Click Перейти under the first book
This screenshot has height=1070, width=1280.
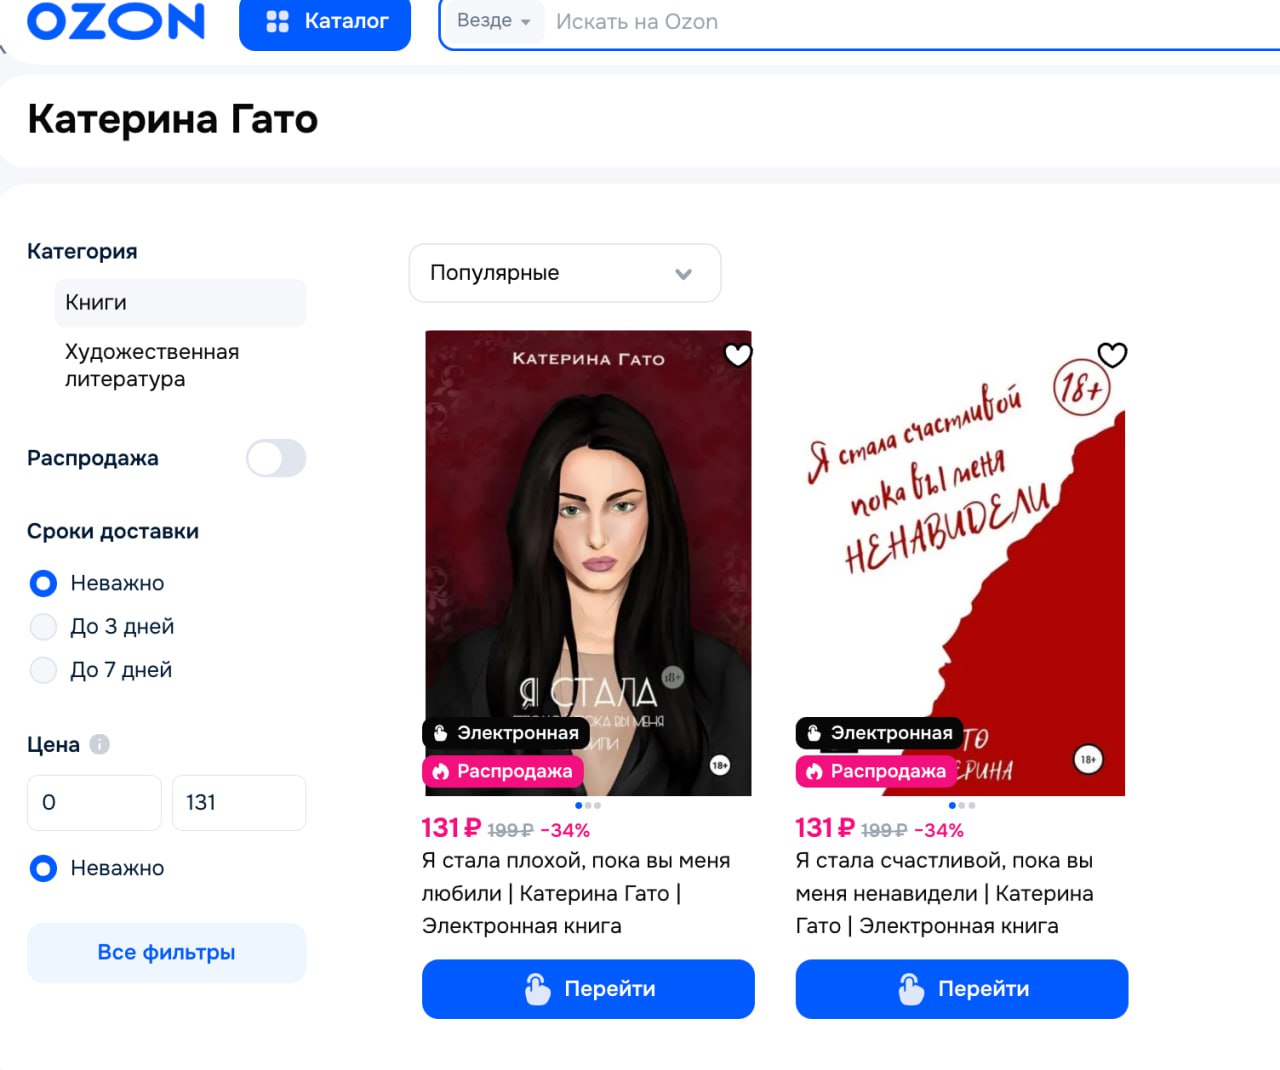point(588,989)
